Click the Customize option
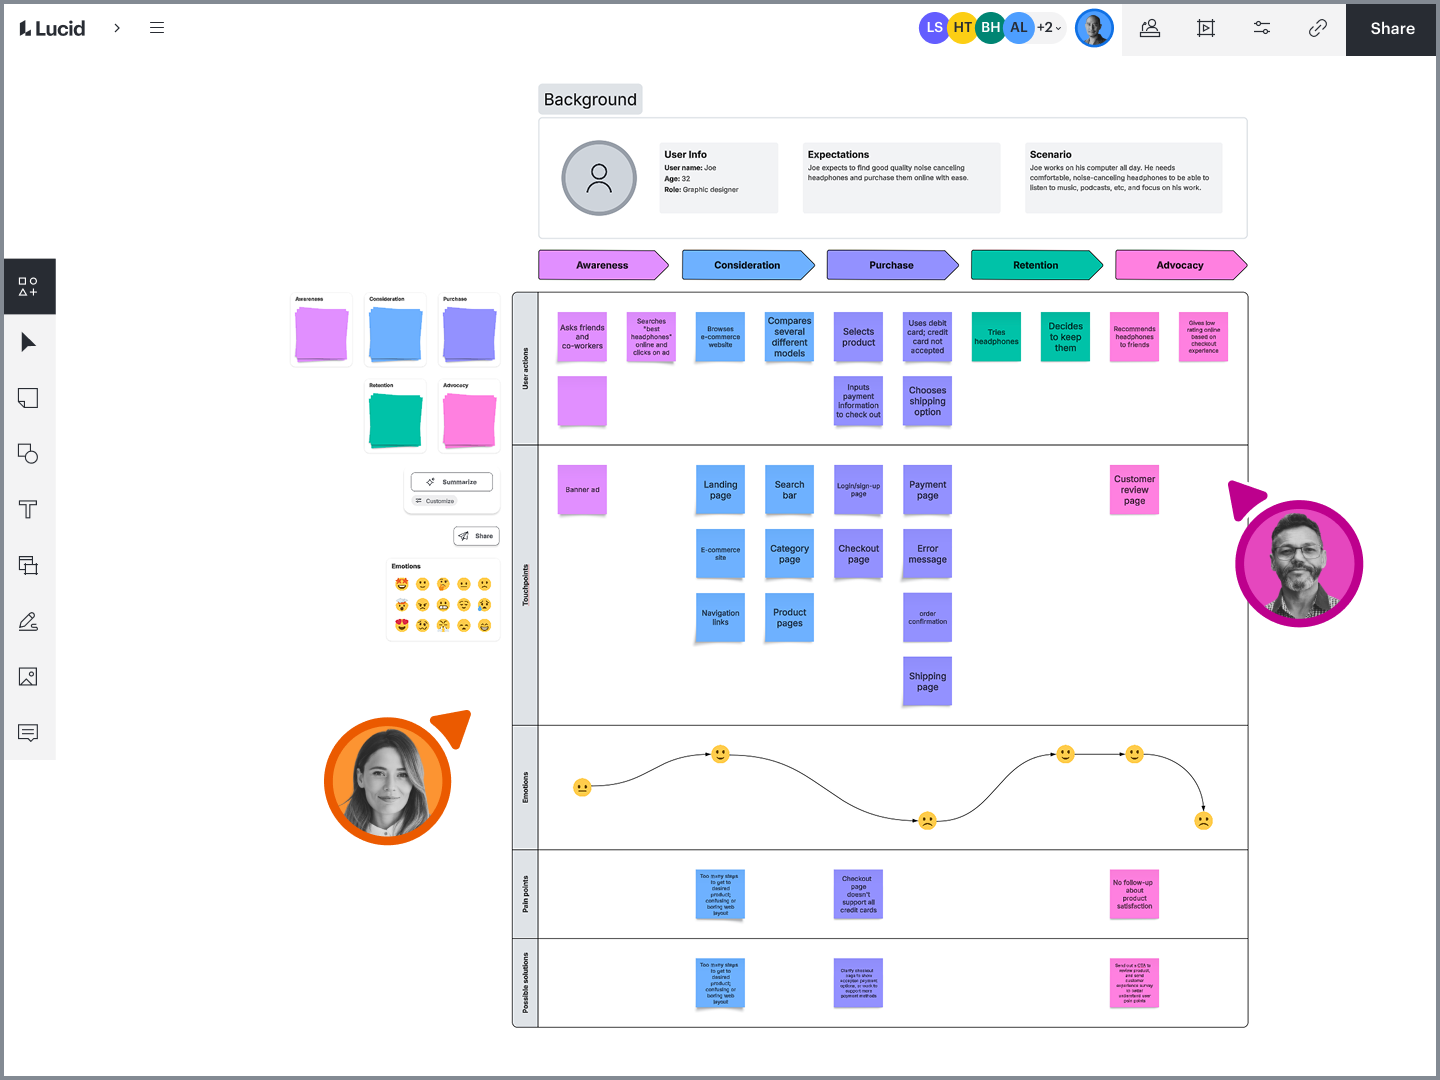Screen dimensions: 1440x1080 435,501
